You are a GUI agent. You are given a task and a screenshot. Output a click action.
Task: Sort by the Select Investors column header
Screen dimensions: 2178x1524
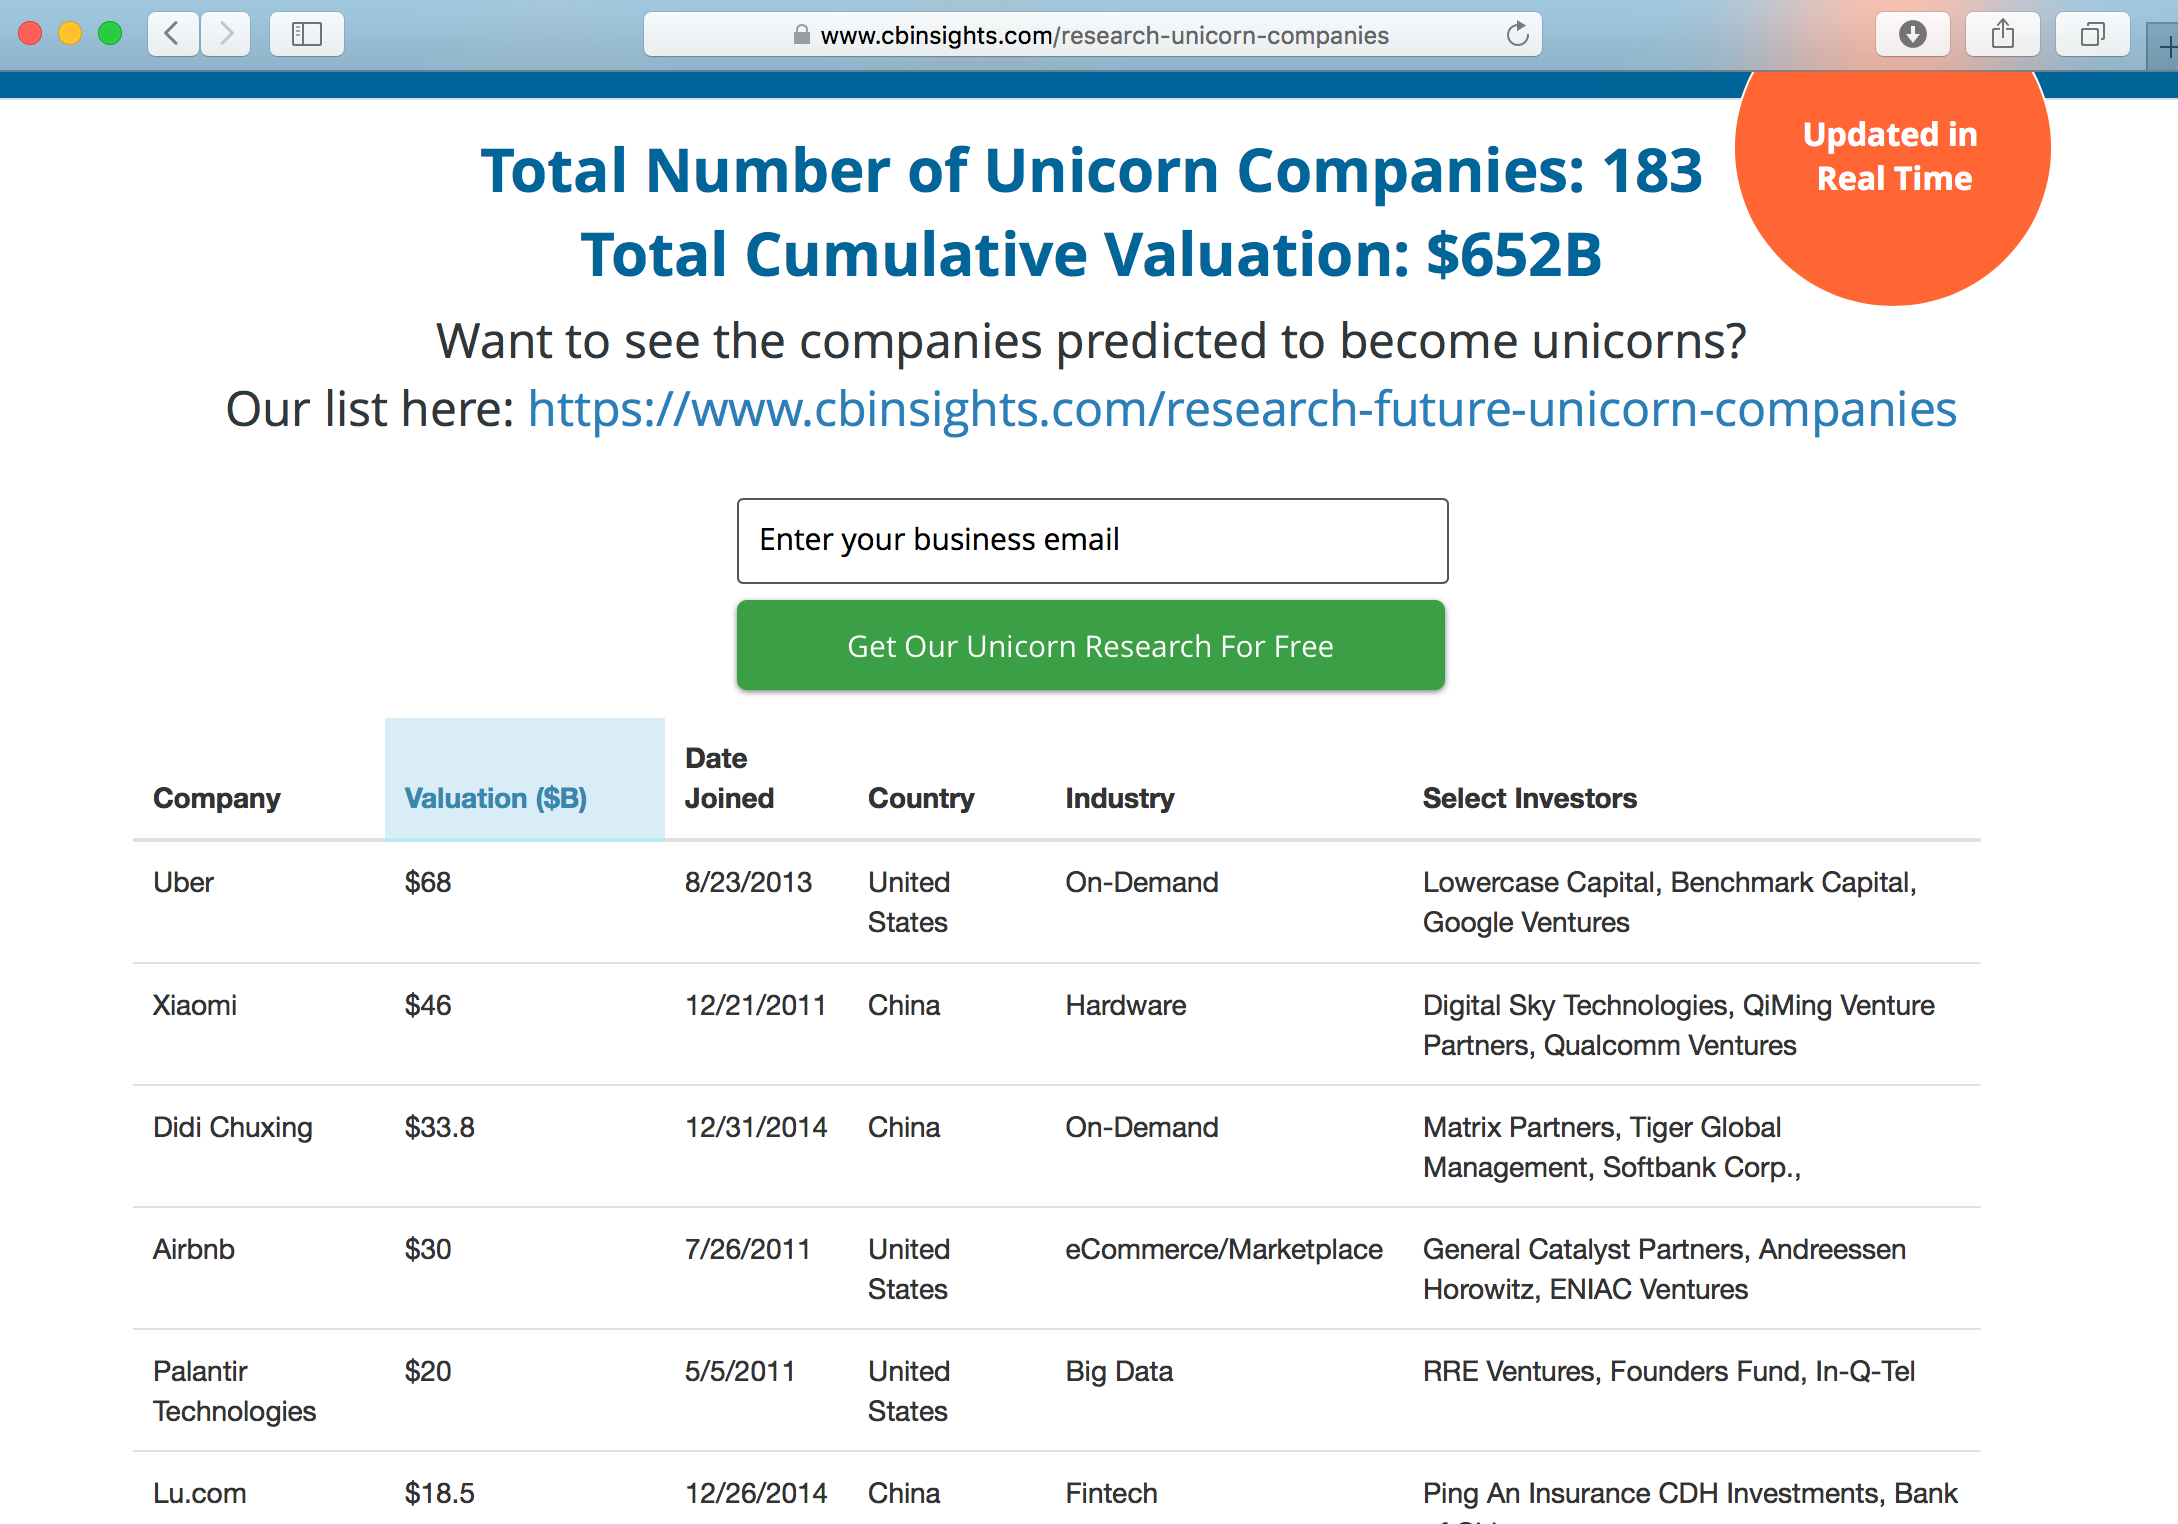(x=1530, y=798)
